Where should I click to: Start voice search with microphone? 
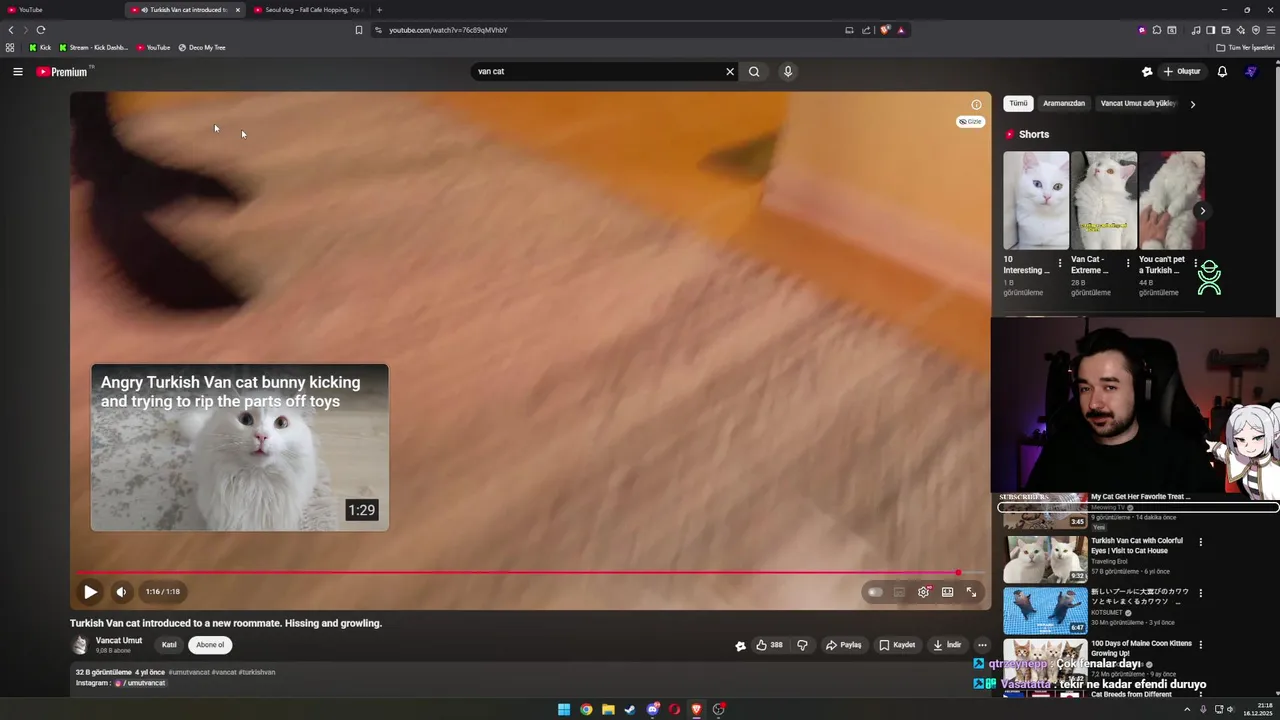(788, 71)
